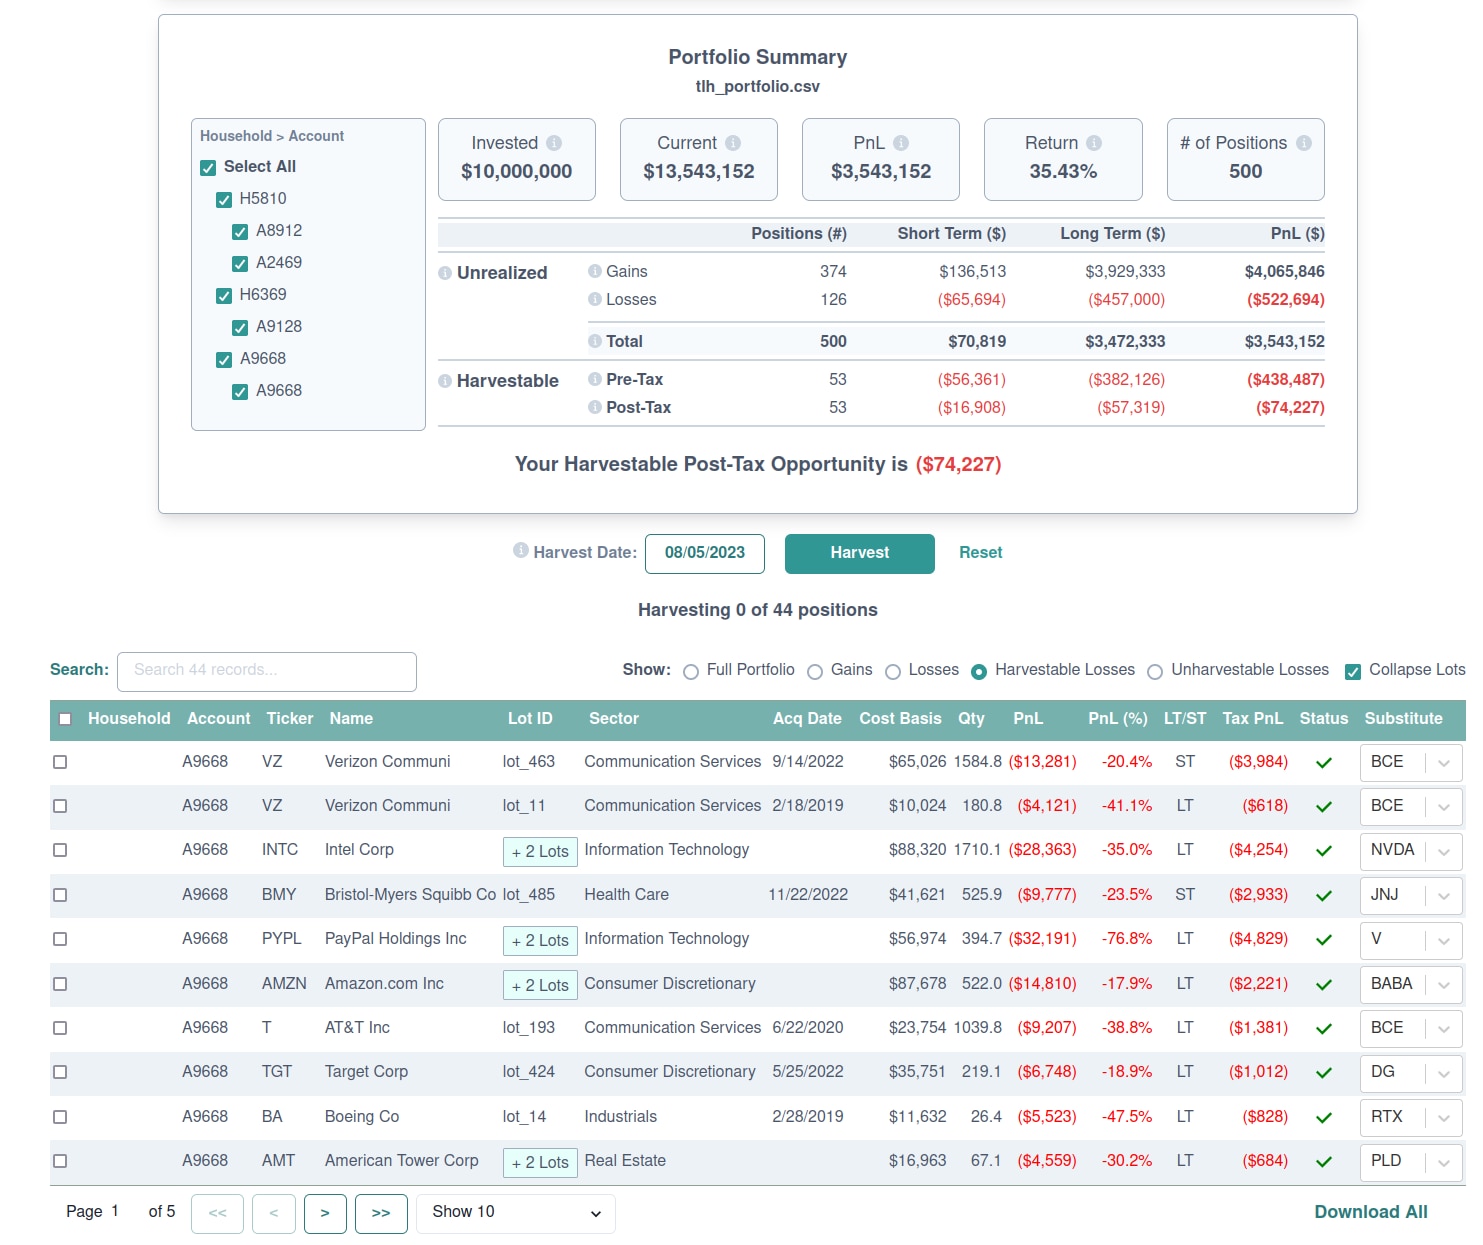The width and height of the screenshot is (1483, 1245).
Task: Sort table by Sector column header
Action: pyautogui.click(x=614, y=718)
